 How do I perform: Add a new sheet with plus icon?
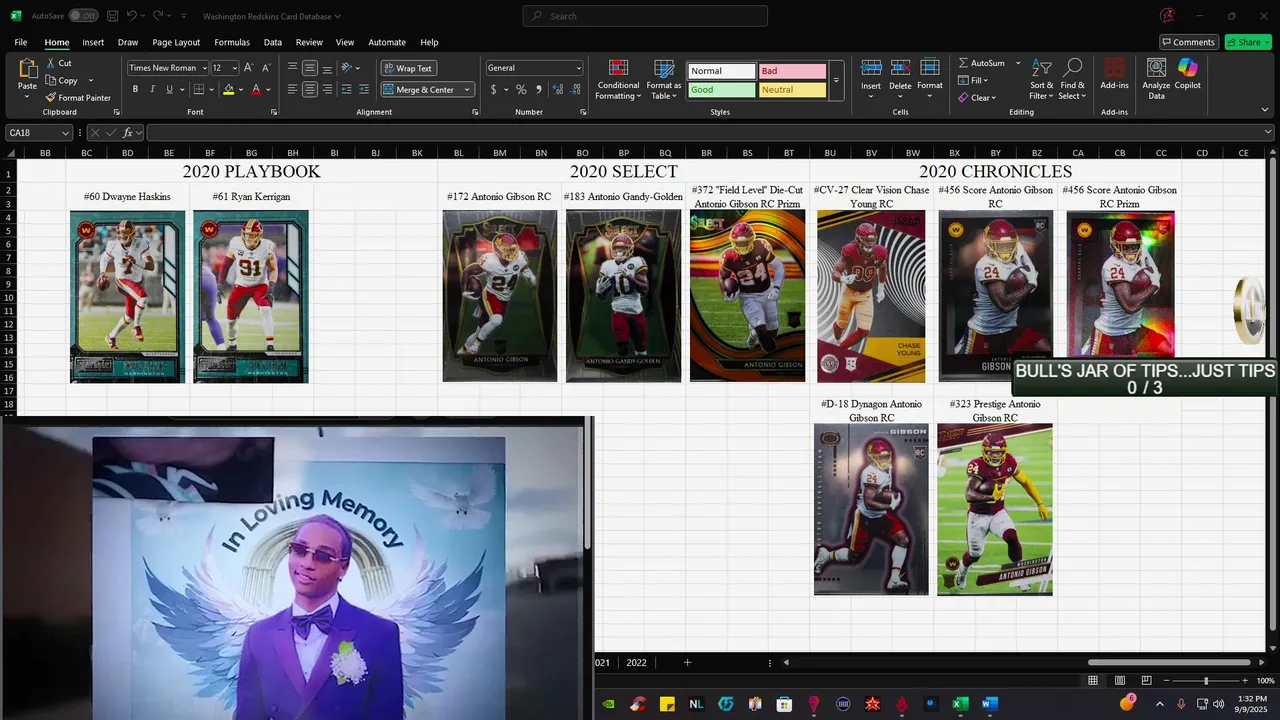[687, 663]
